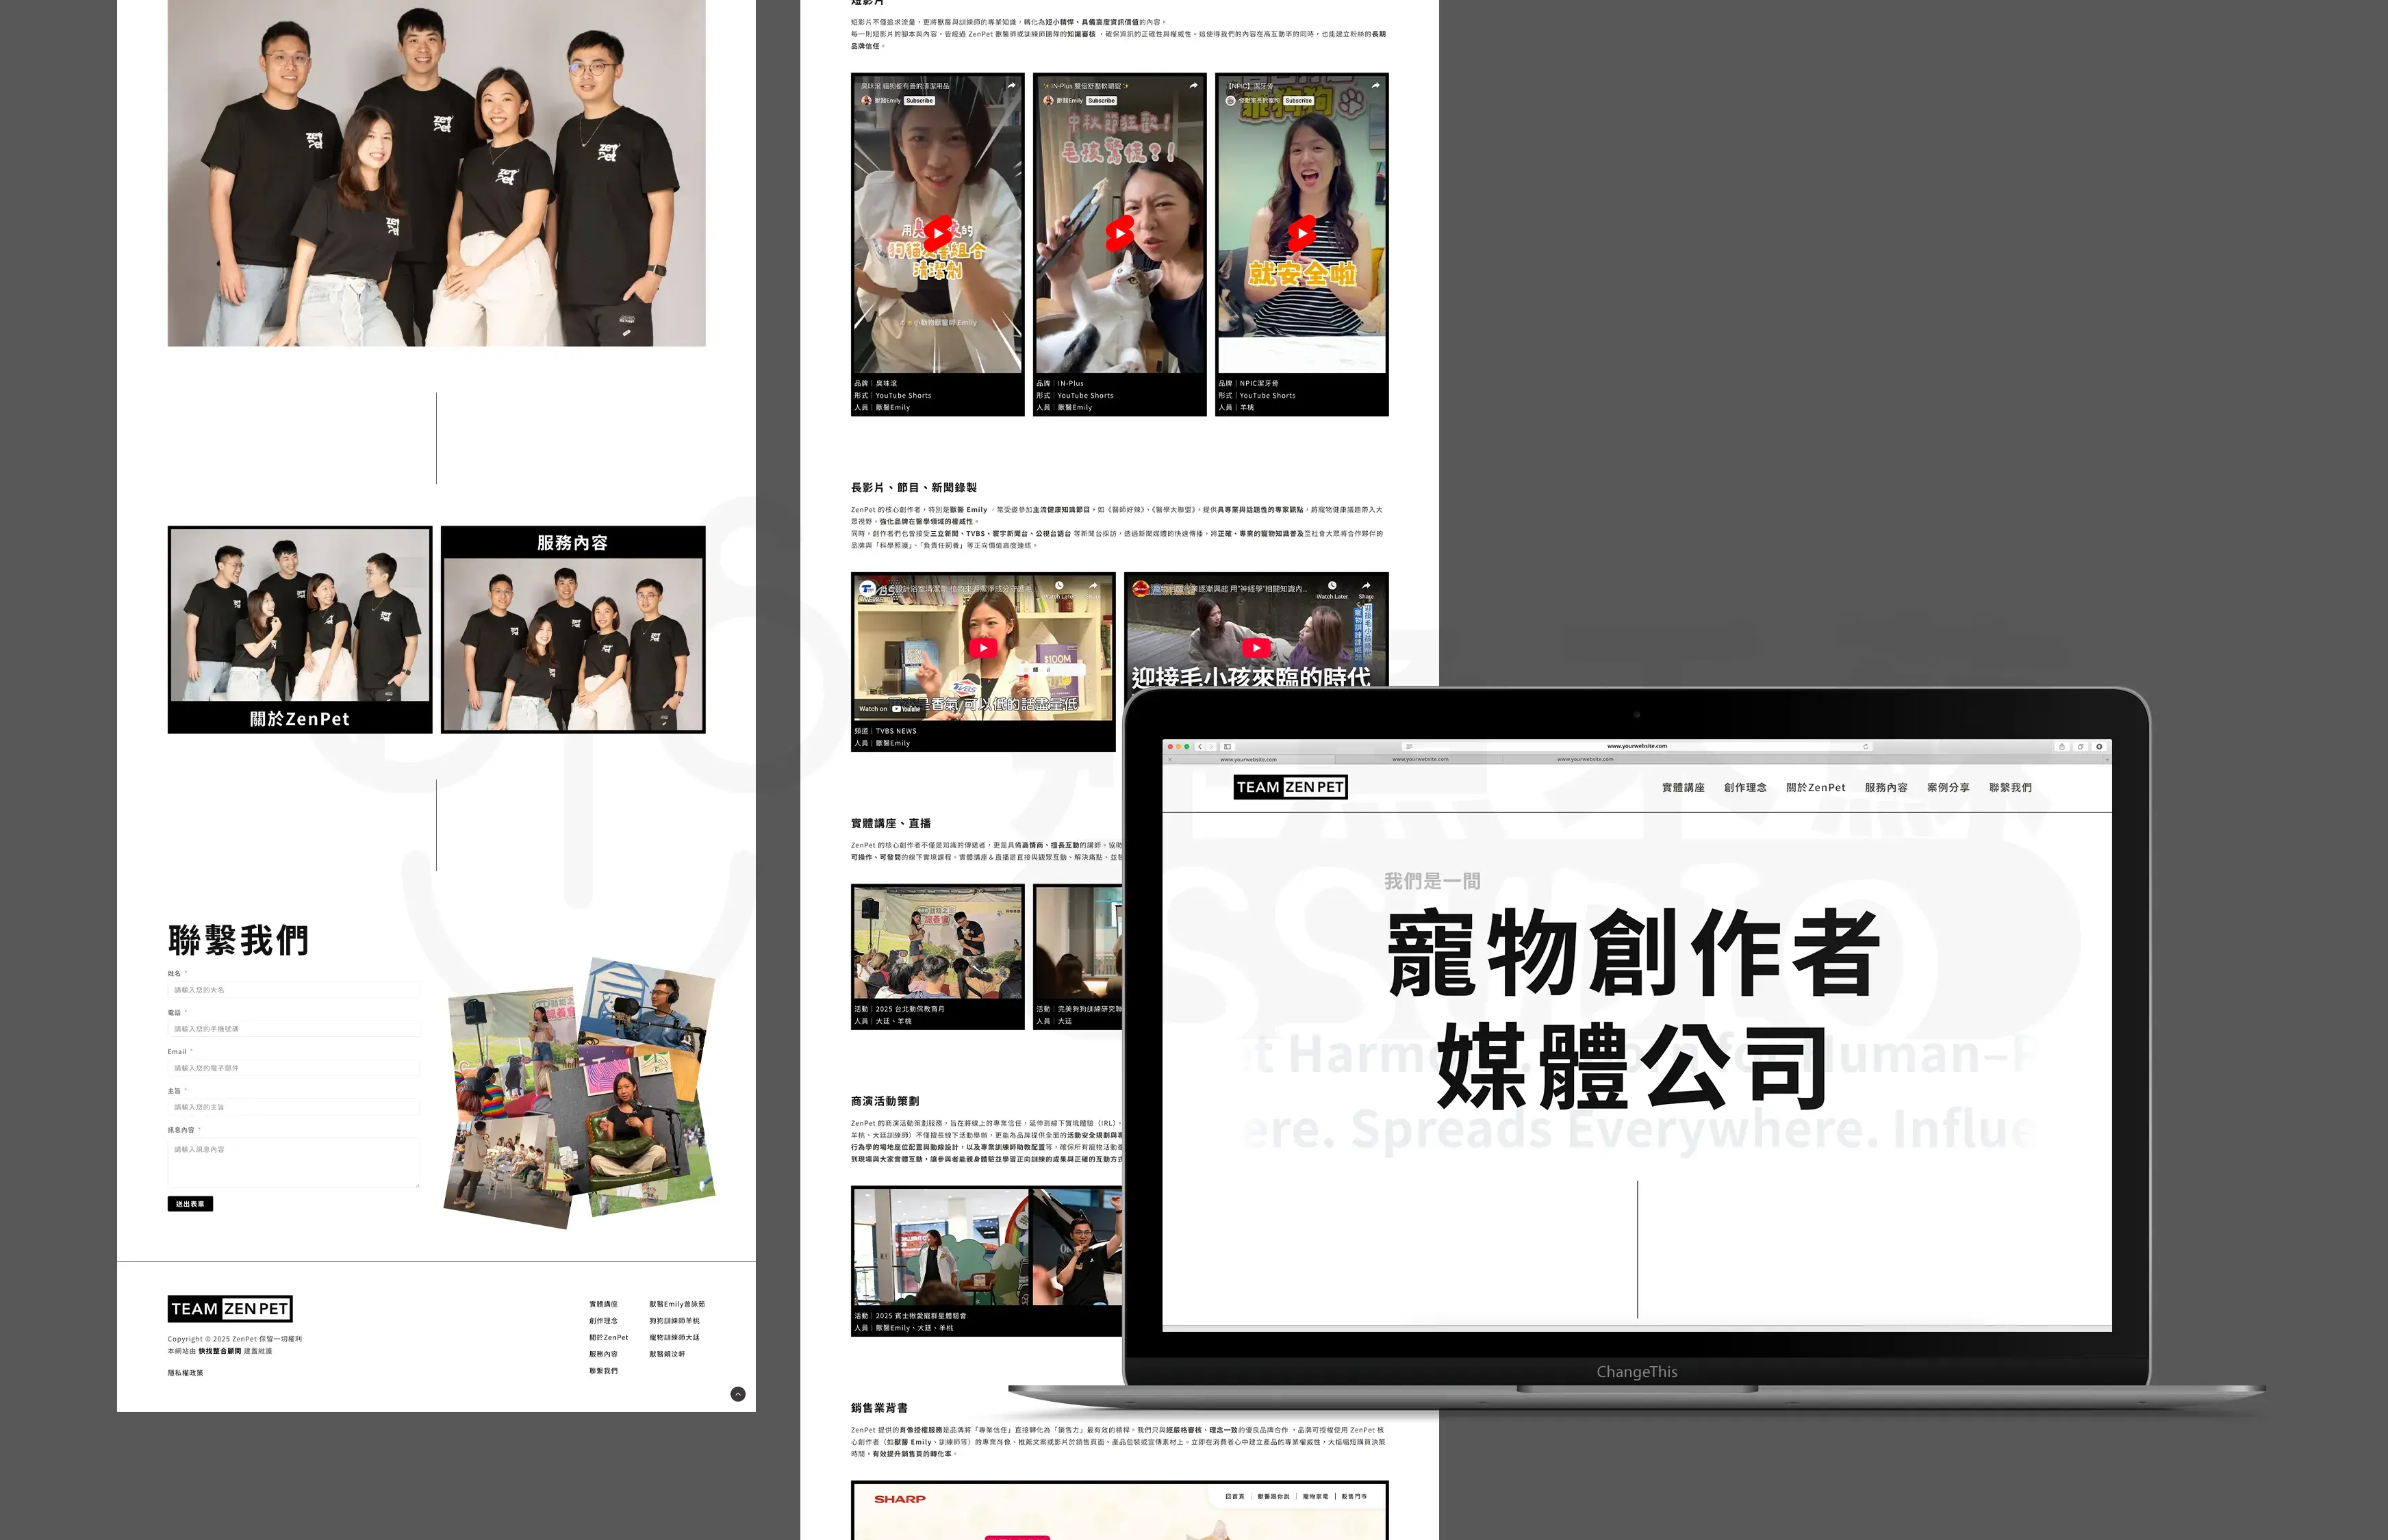Screen dimensions: 2388x1540
Task: Click the Email input field
Action: tap(294, 1068)
